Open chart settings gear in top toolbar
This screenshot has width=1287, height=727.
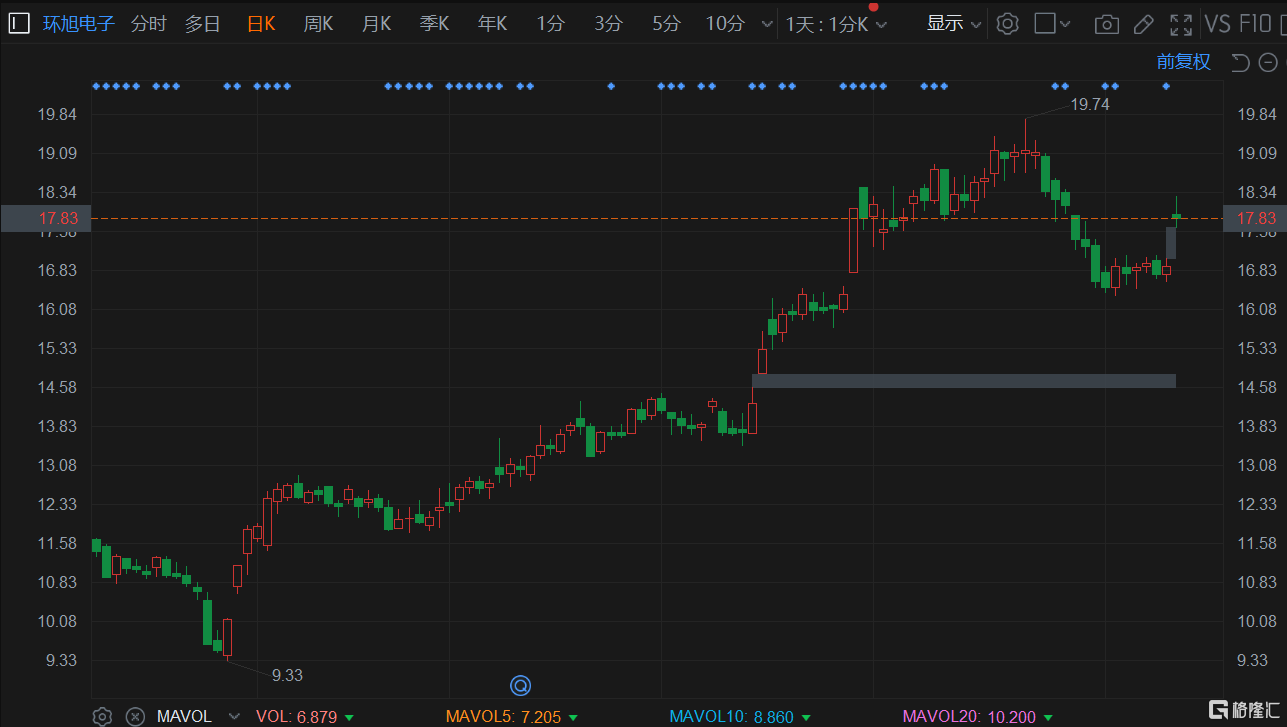coord(1008,24)
